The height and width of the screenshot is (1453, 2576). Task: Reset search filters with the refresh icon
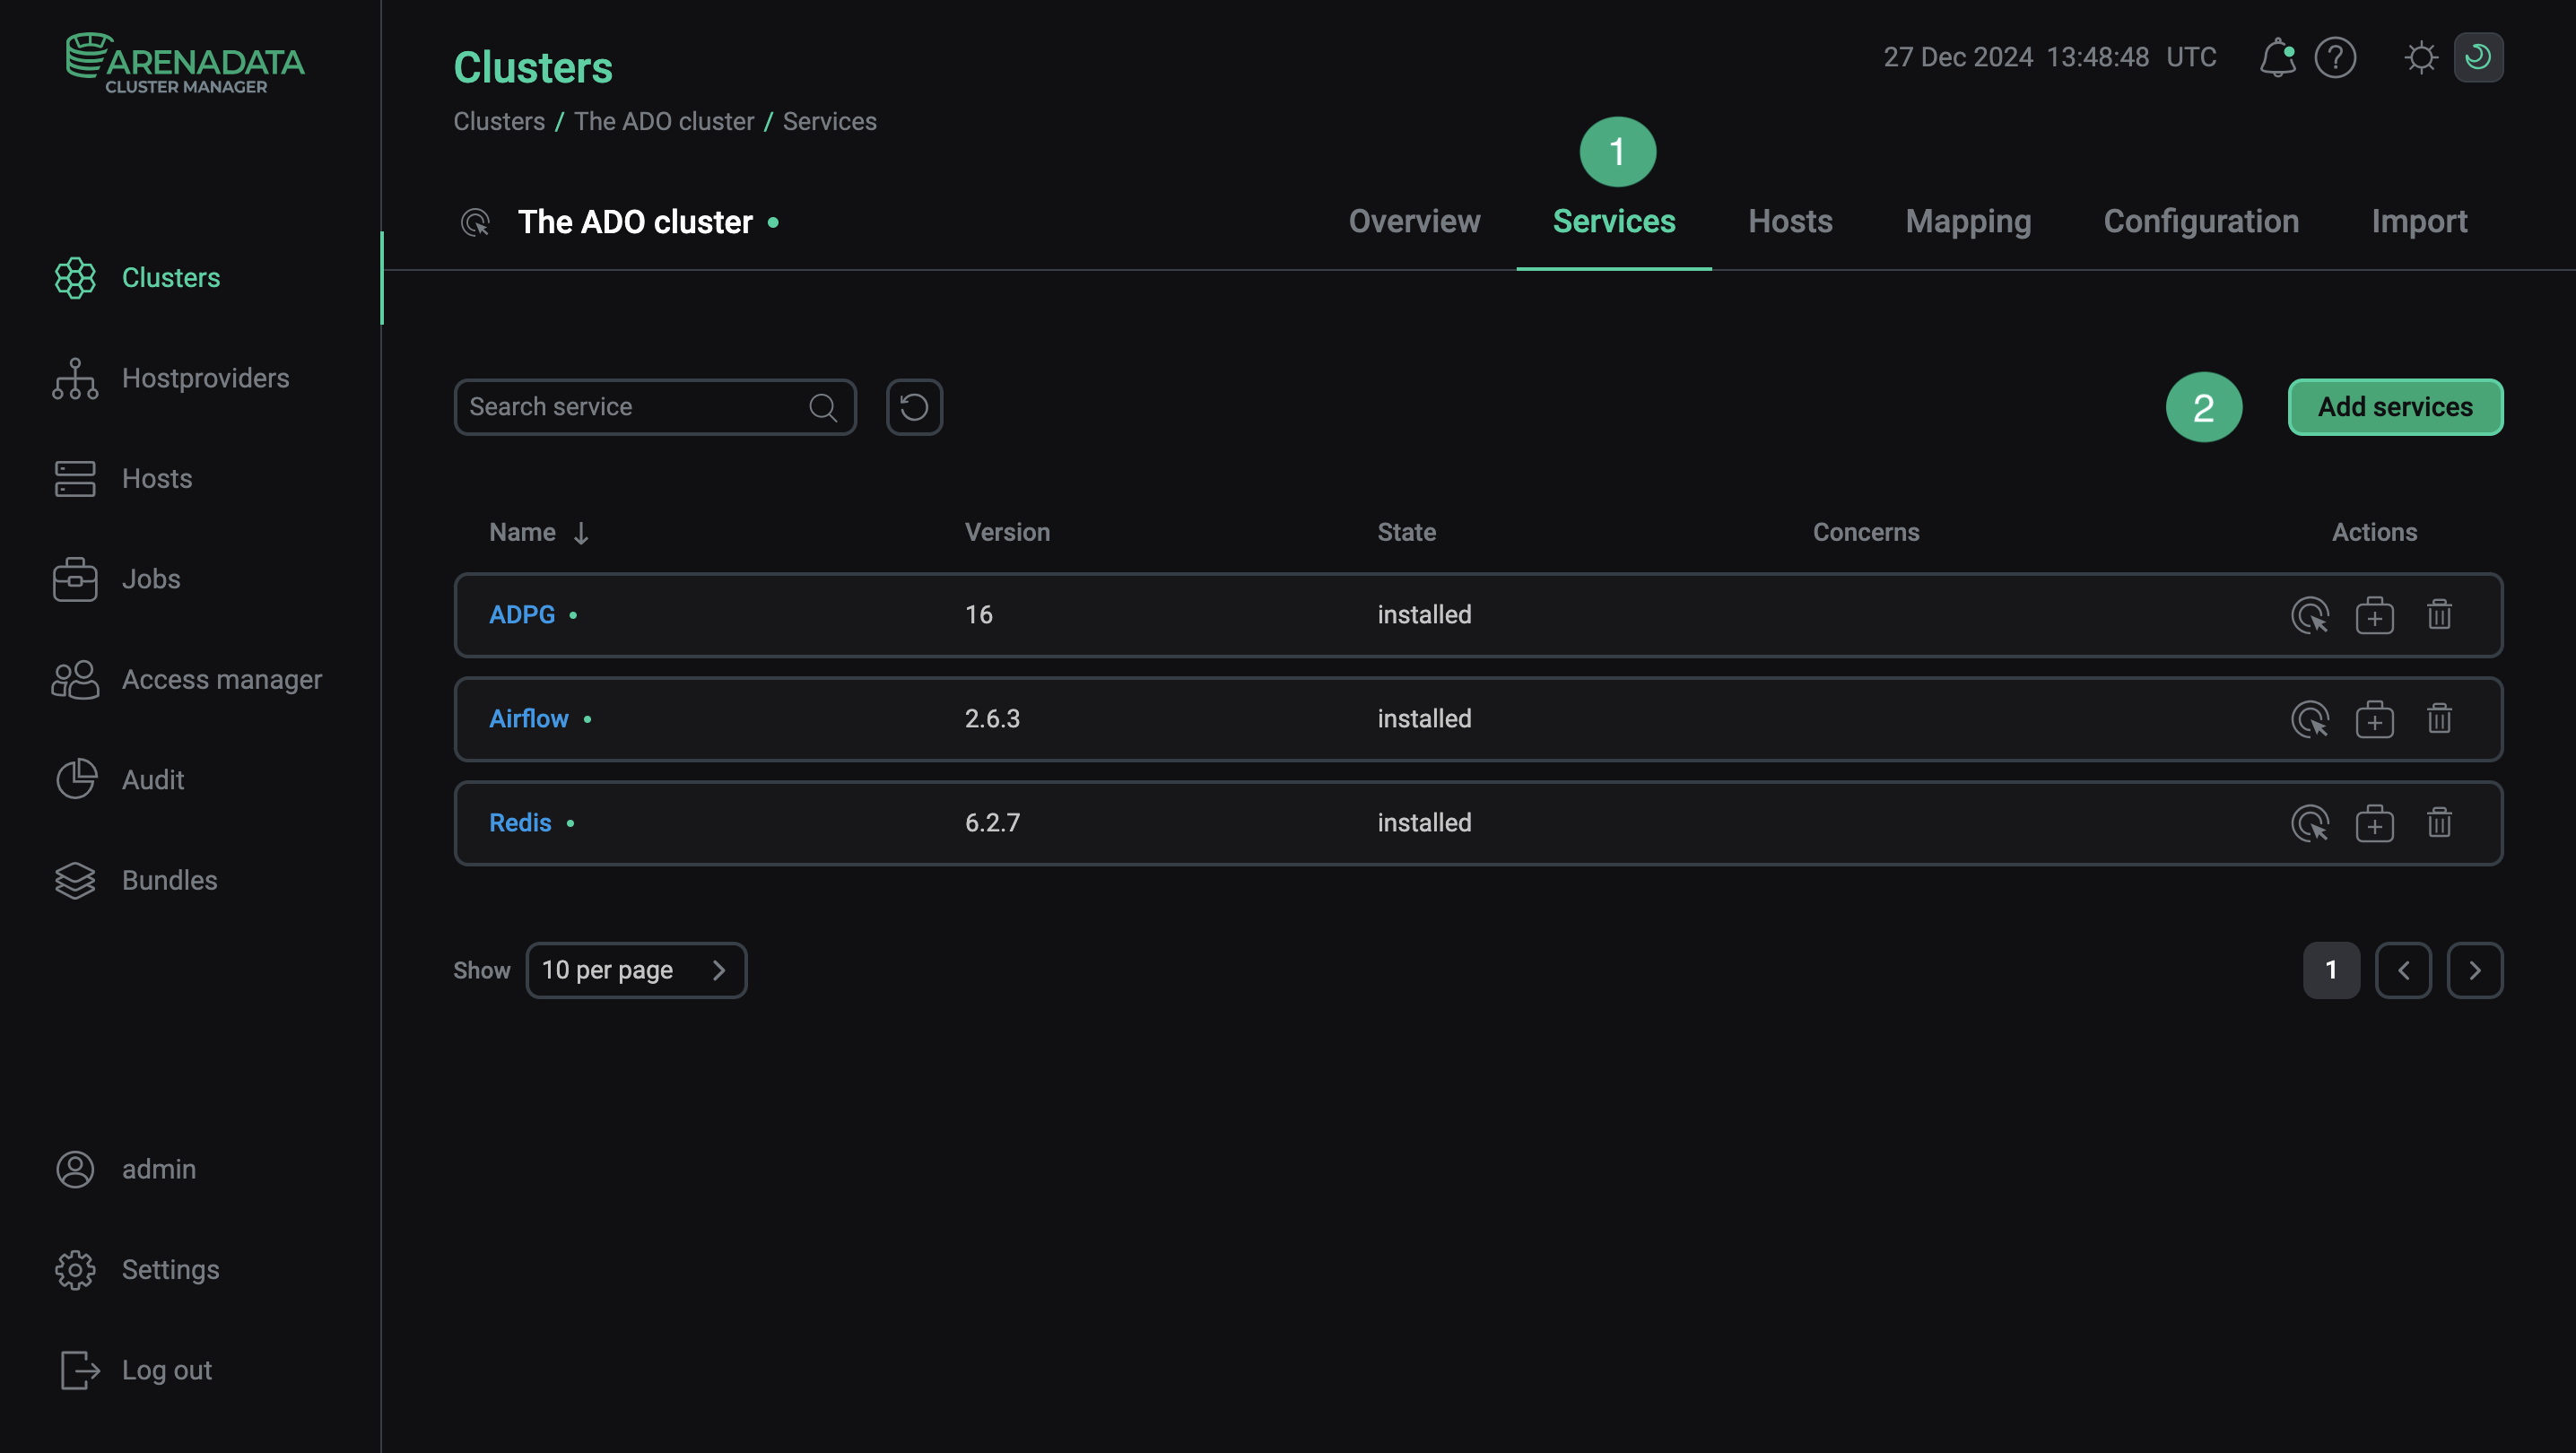[x=914, y=407]
